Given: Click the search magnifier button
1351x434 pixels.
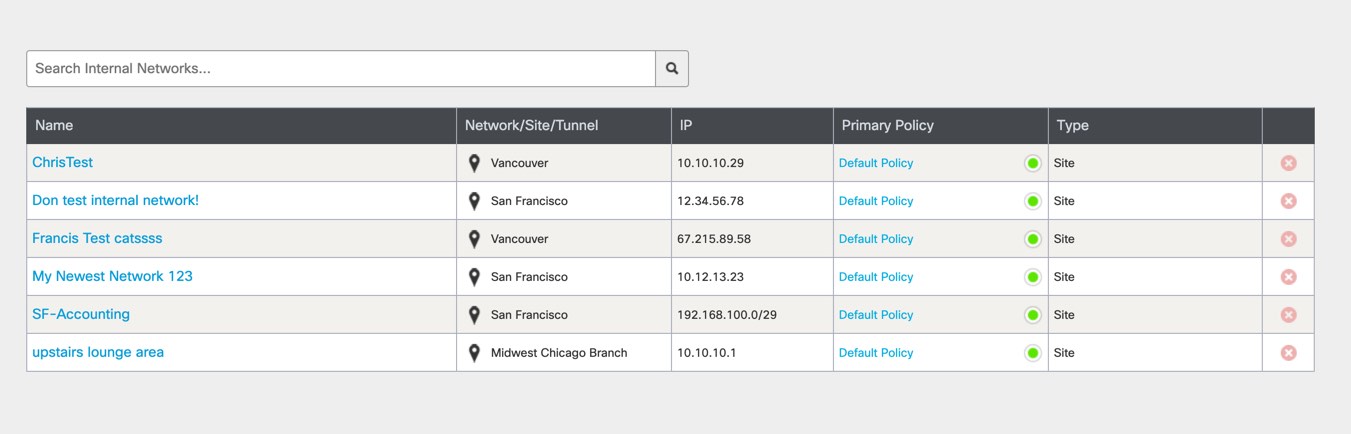Looking at the screenshot, I should [x=672, y=69].
